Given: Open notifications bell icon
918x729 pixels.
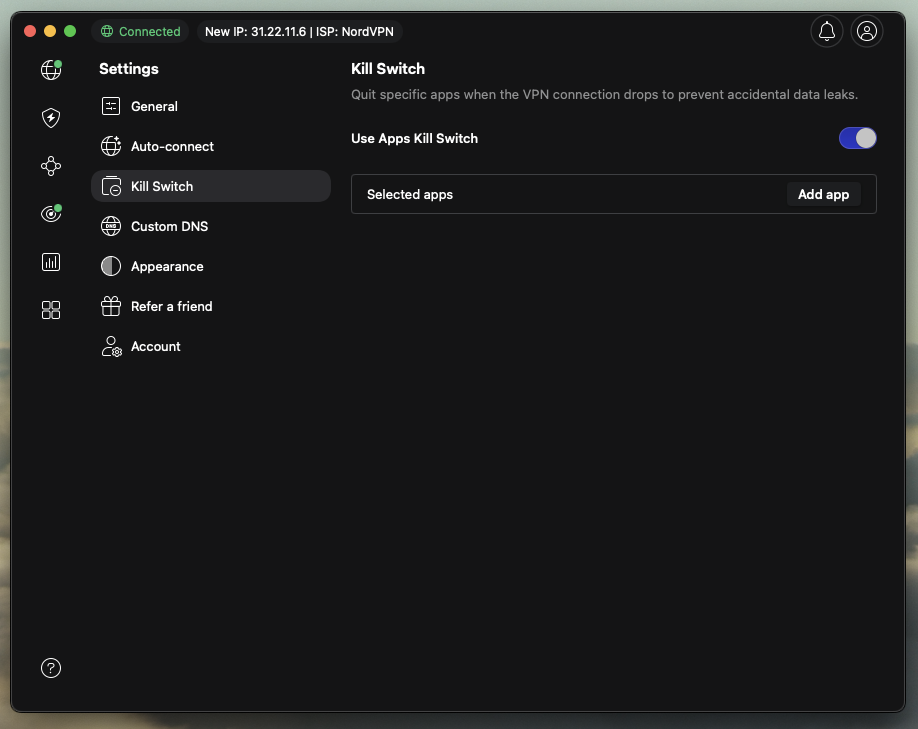Looking at the screenshot, I should point(827,31).
